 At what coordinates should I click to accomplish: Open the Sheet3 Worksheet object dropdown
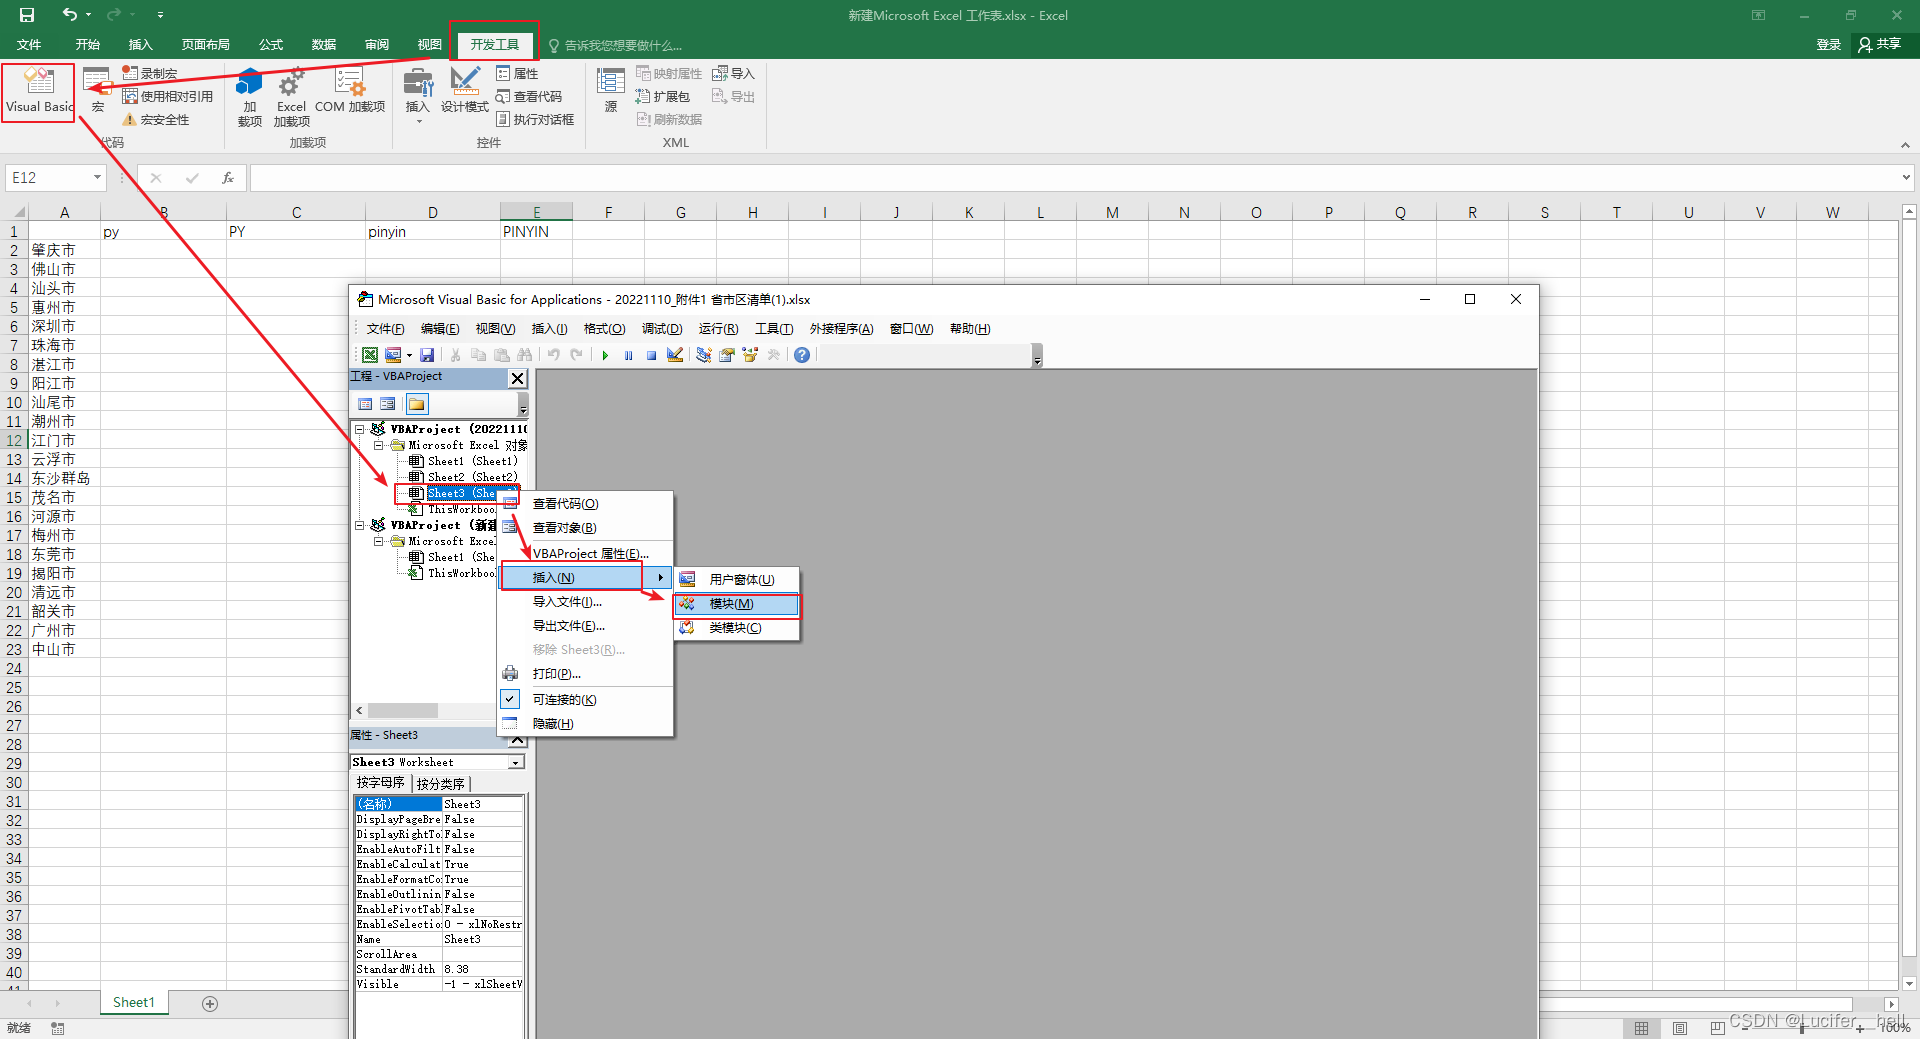[x=516, y=762]
